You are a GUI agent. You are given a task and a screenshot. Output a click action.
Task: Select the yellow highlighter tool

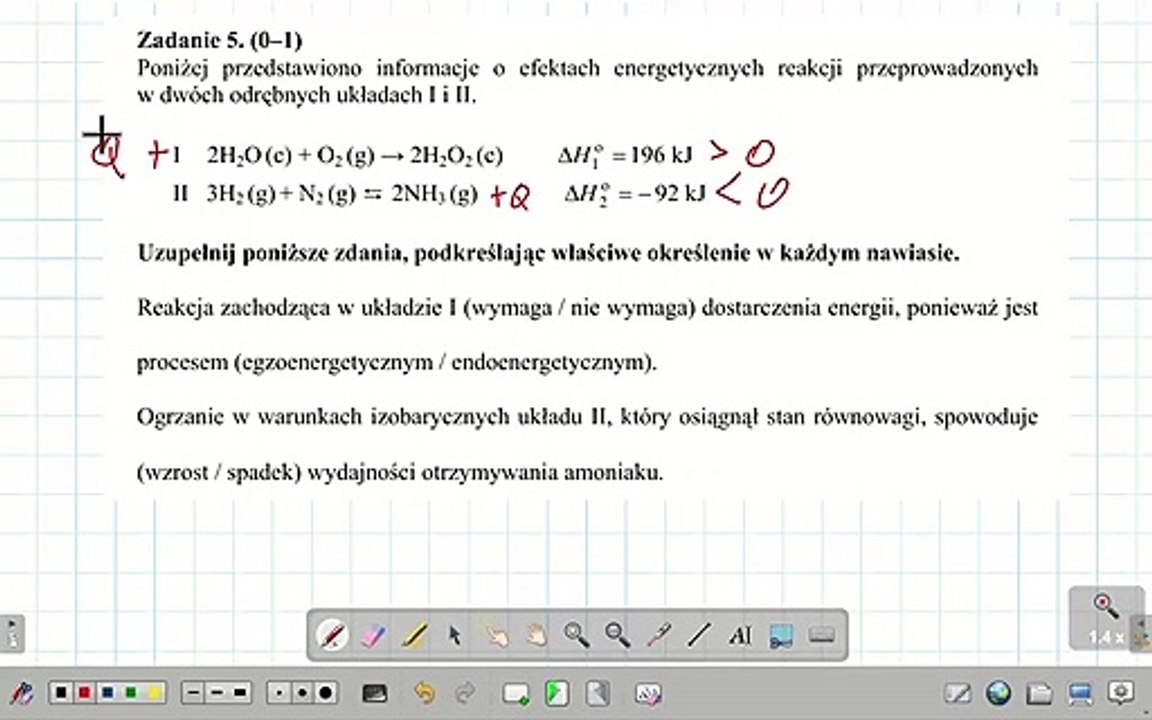point(415,634)
